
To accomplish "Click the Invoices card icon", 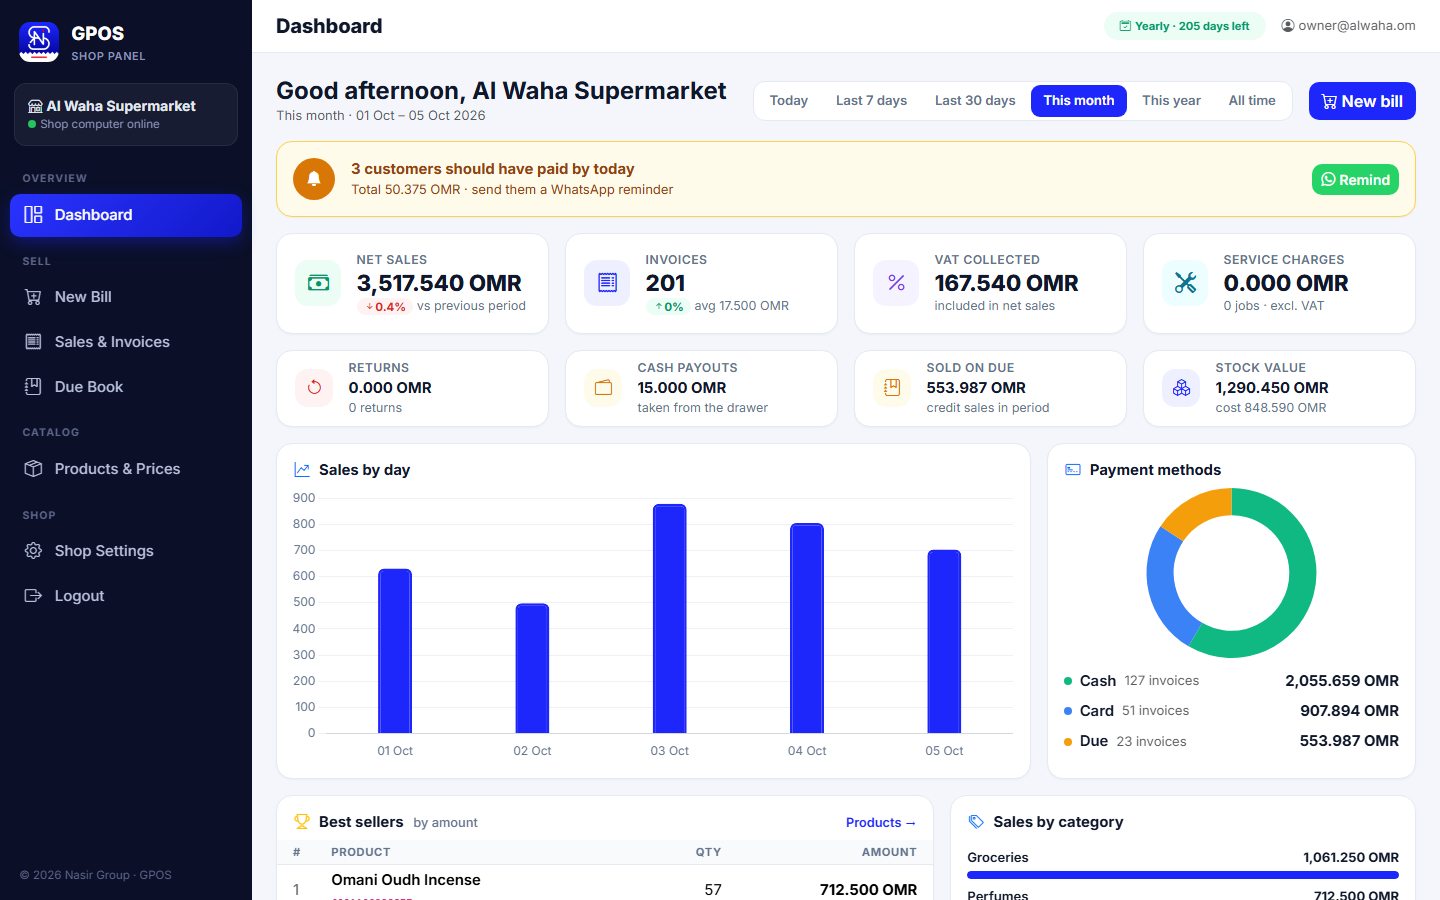I will coord(607,283).
